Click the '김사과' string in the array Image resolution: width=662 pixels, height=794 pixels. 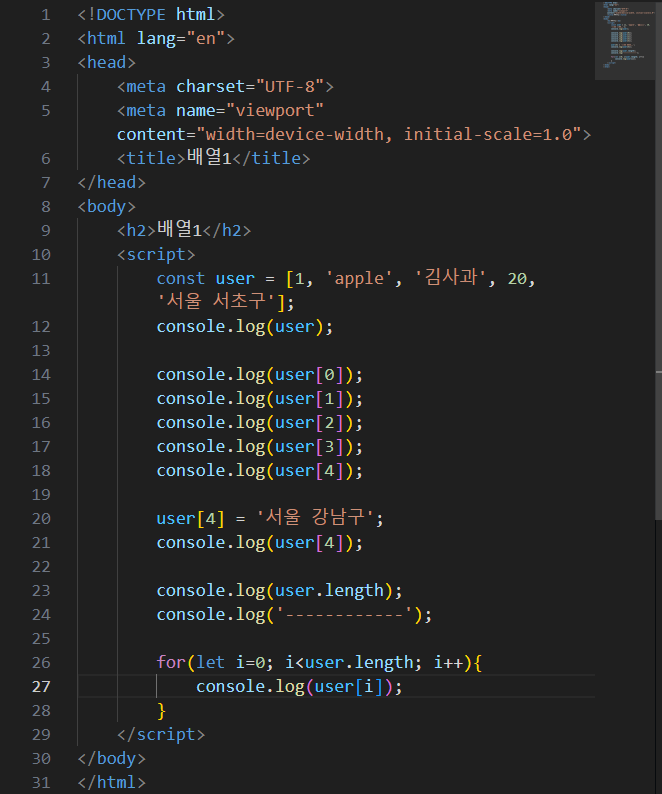tap(451, 277)
